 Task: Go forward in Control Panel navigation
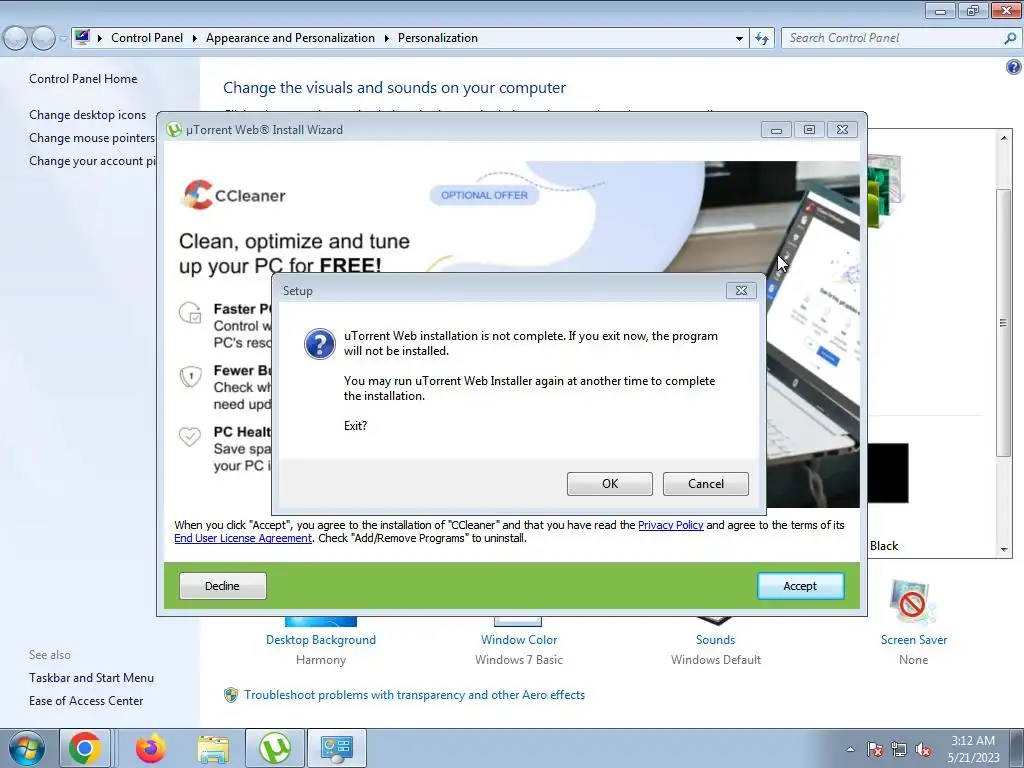[x=43, y=39]
